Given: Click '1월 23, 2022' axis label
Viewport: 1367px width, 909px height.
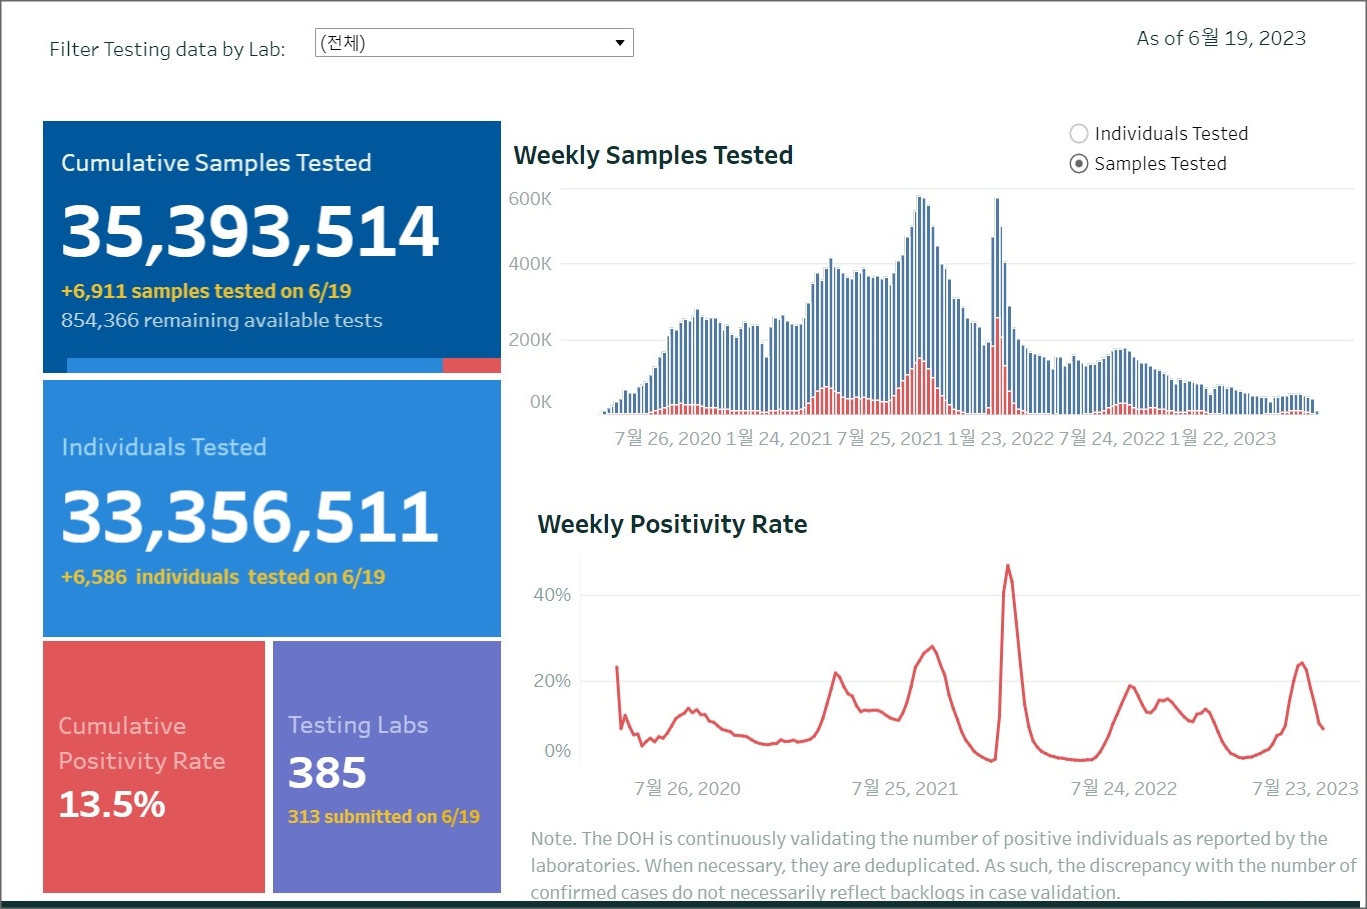Looking at the screenshot, I should point(1001,438).
